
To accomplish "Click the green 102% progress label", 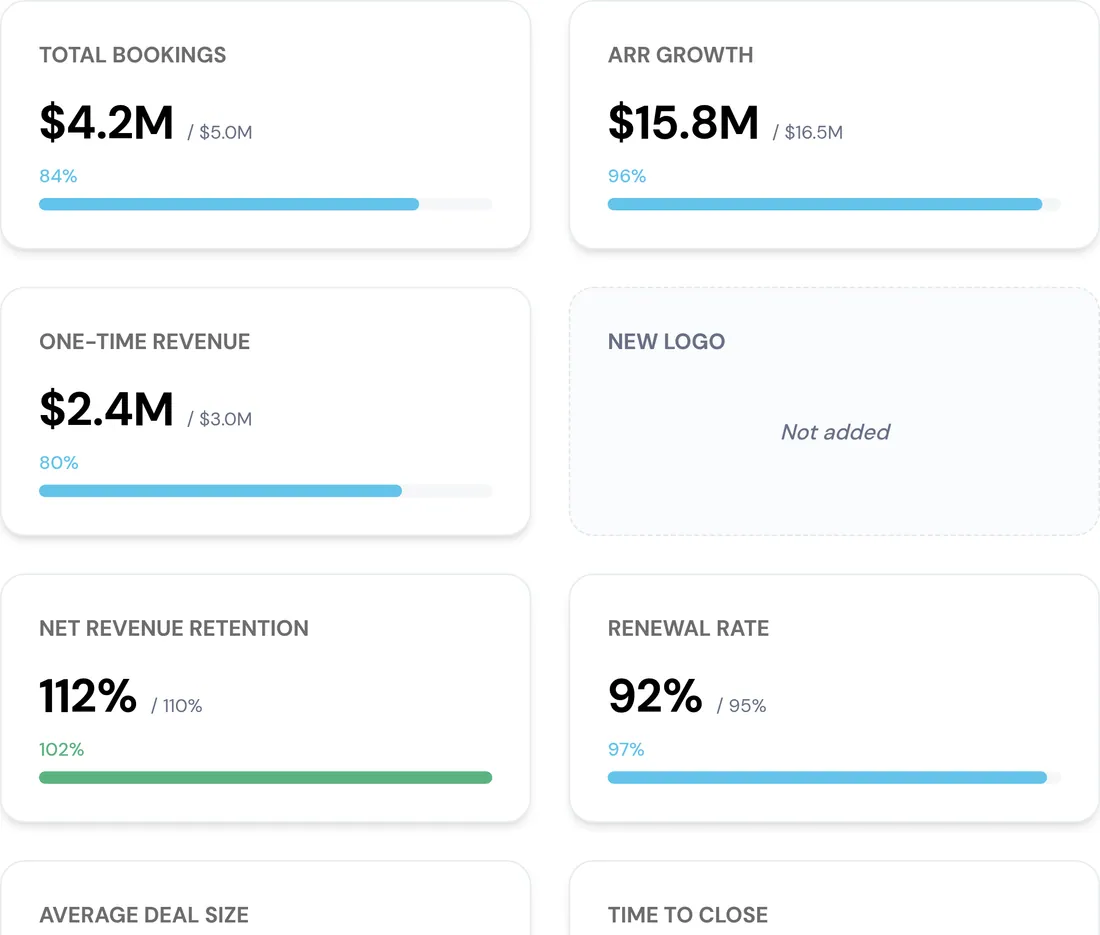I will pos(62,750).
